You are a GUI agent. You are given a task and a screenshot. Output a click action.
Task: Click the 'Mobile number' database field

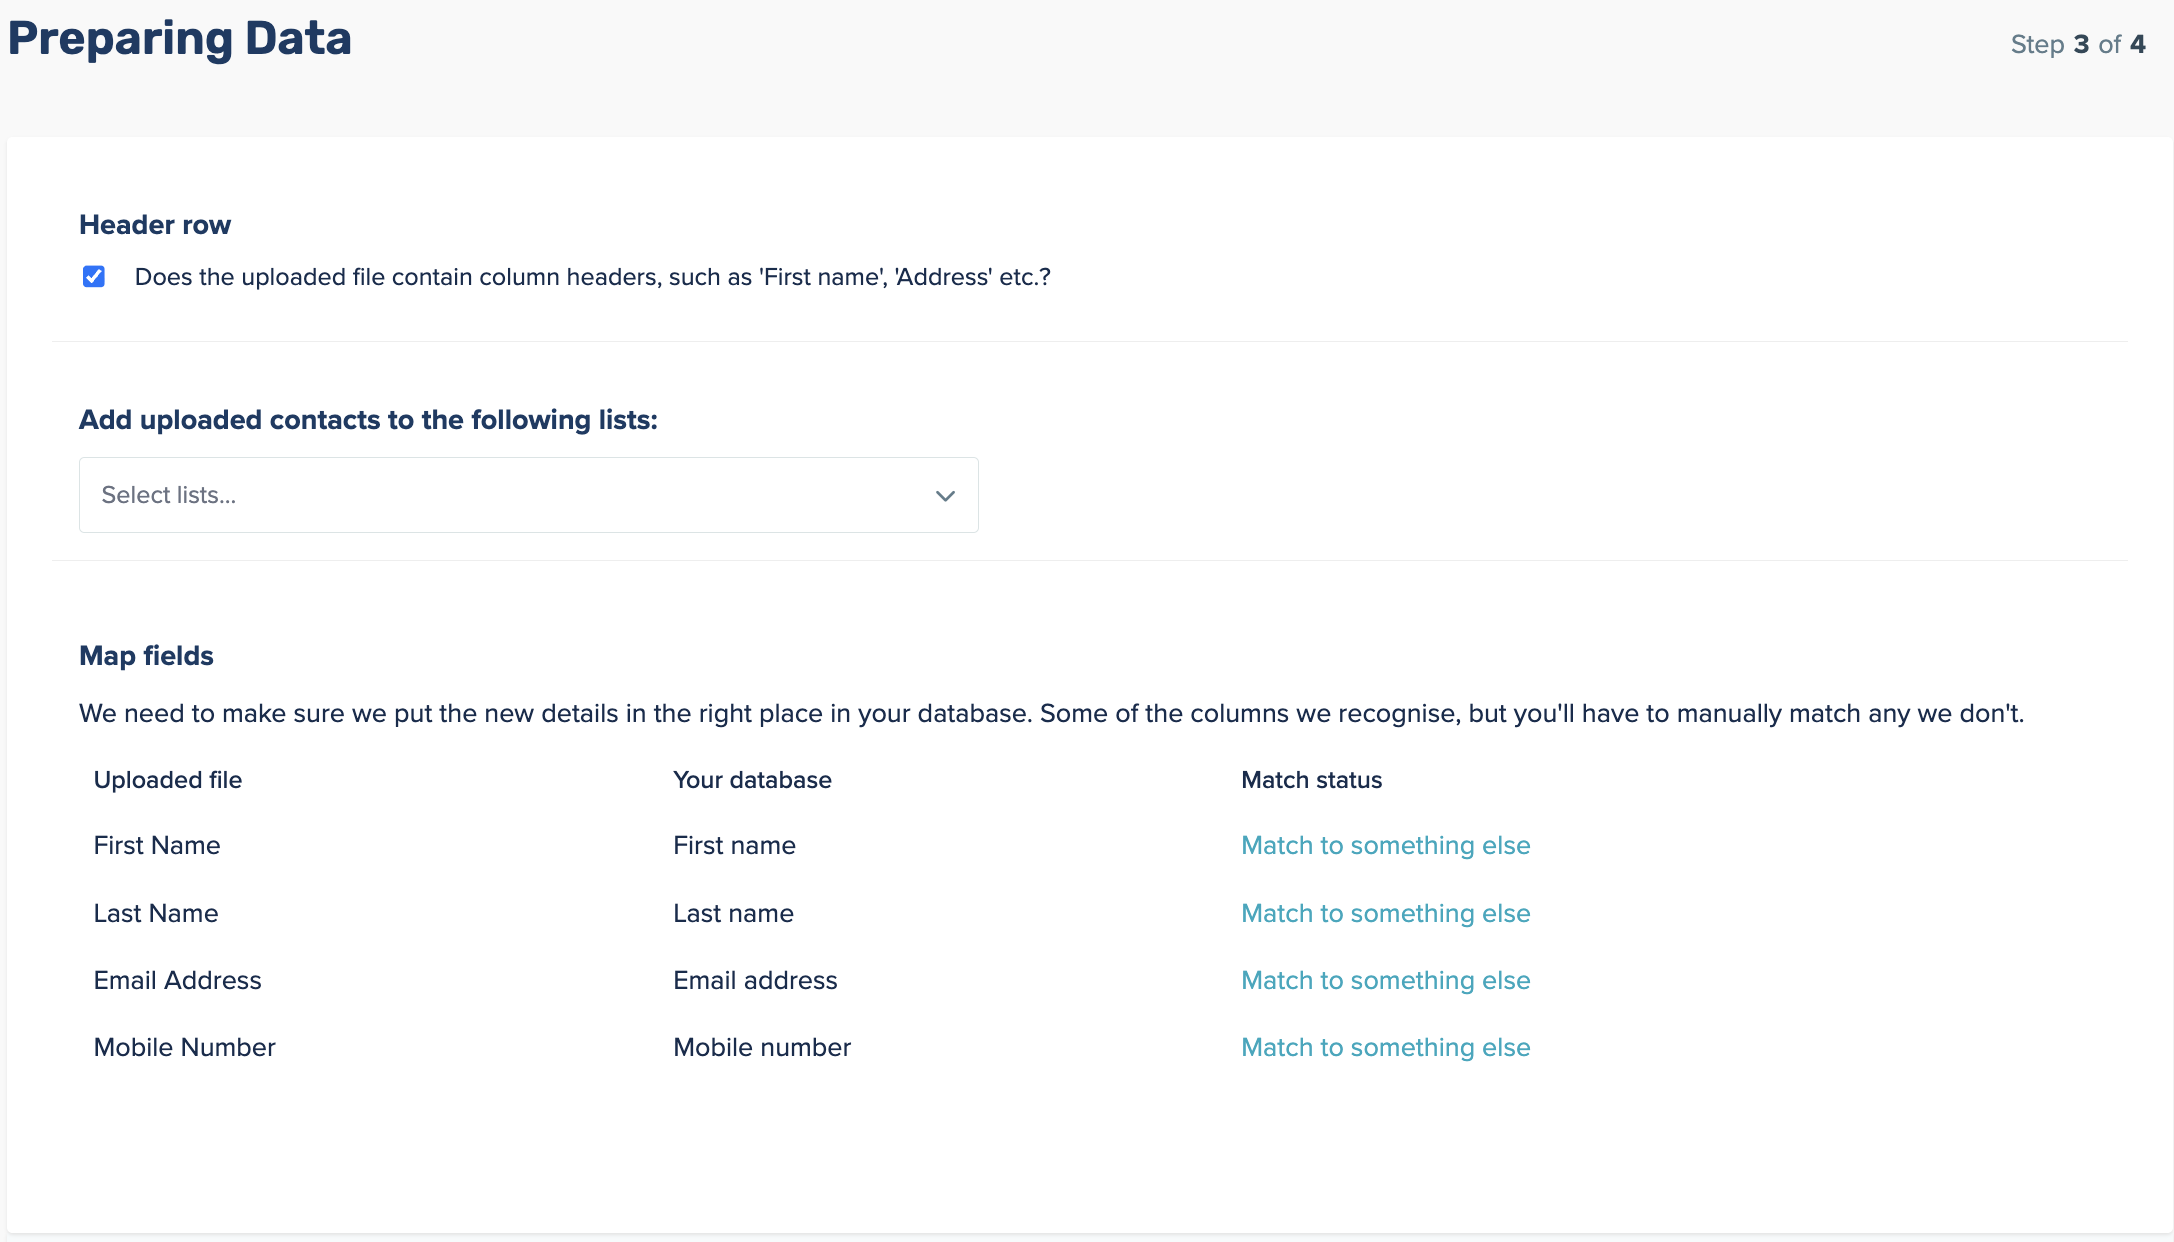click(x=762, y=1048)
